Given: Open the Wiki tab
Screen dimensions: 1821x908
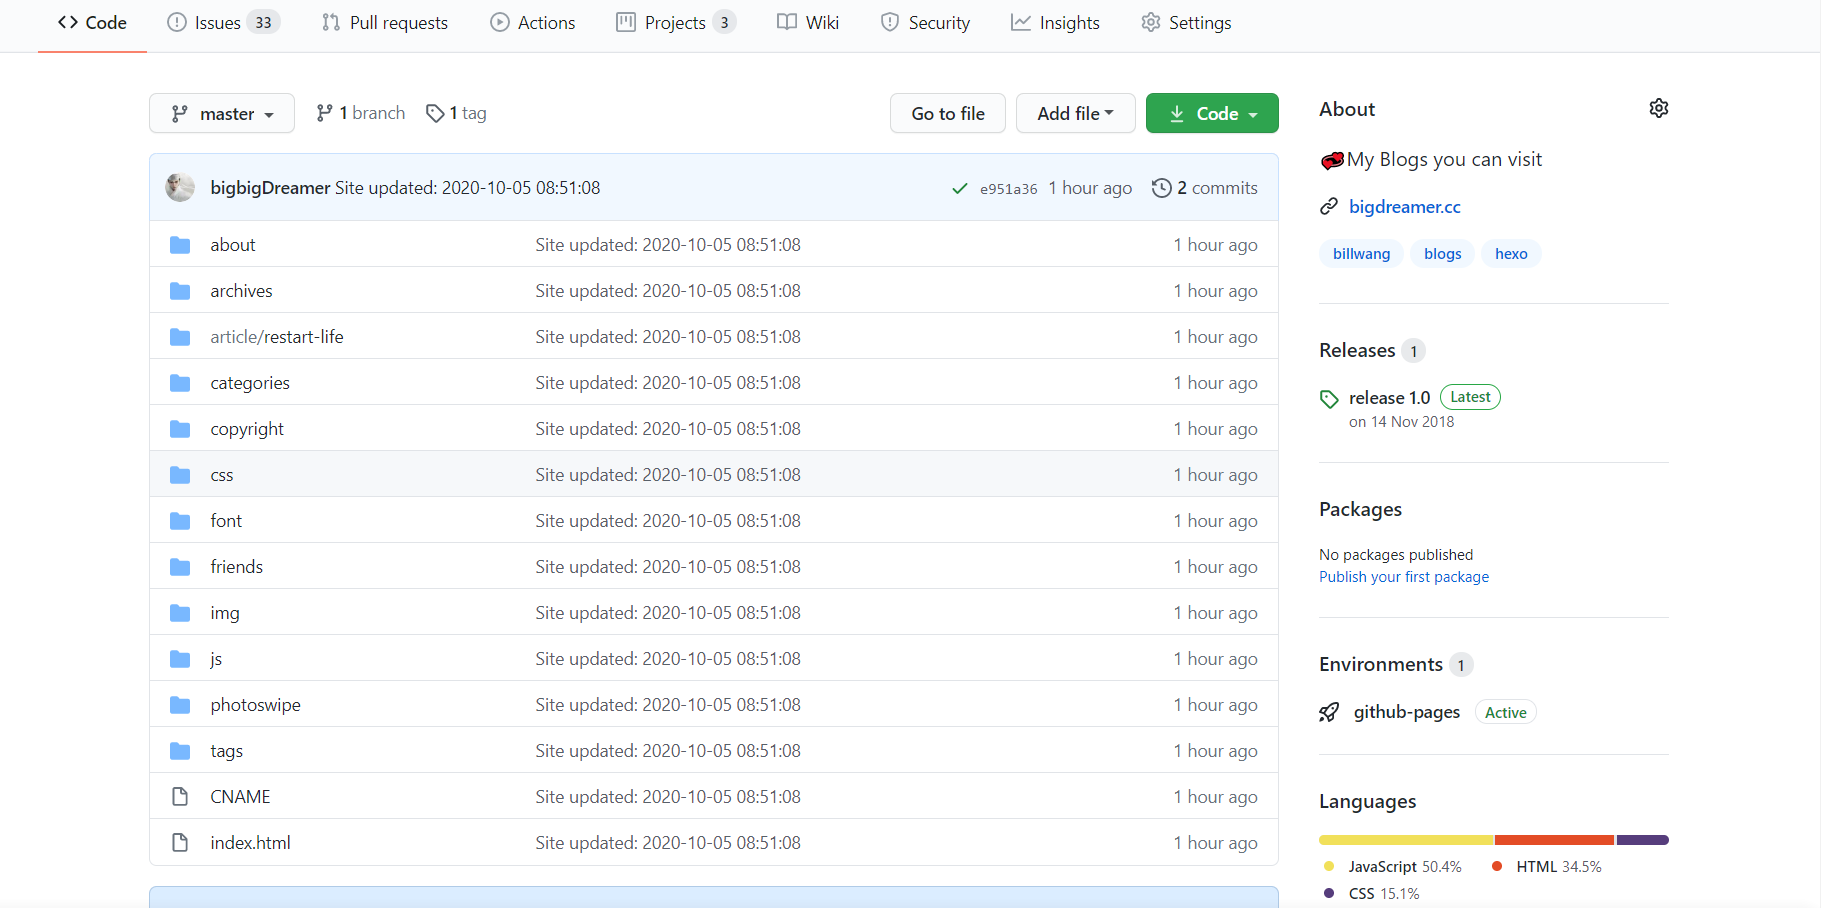Looking at the screenshot, I should click(808, 22).
